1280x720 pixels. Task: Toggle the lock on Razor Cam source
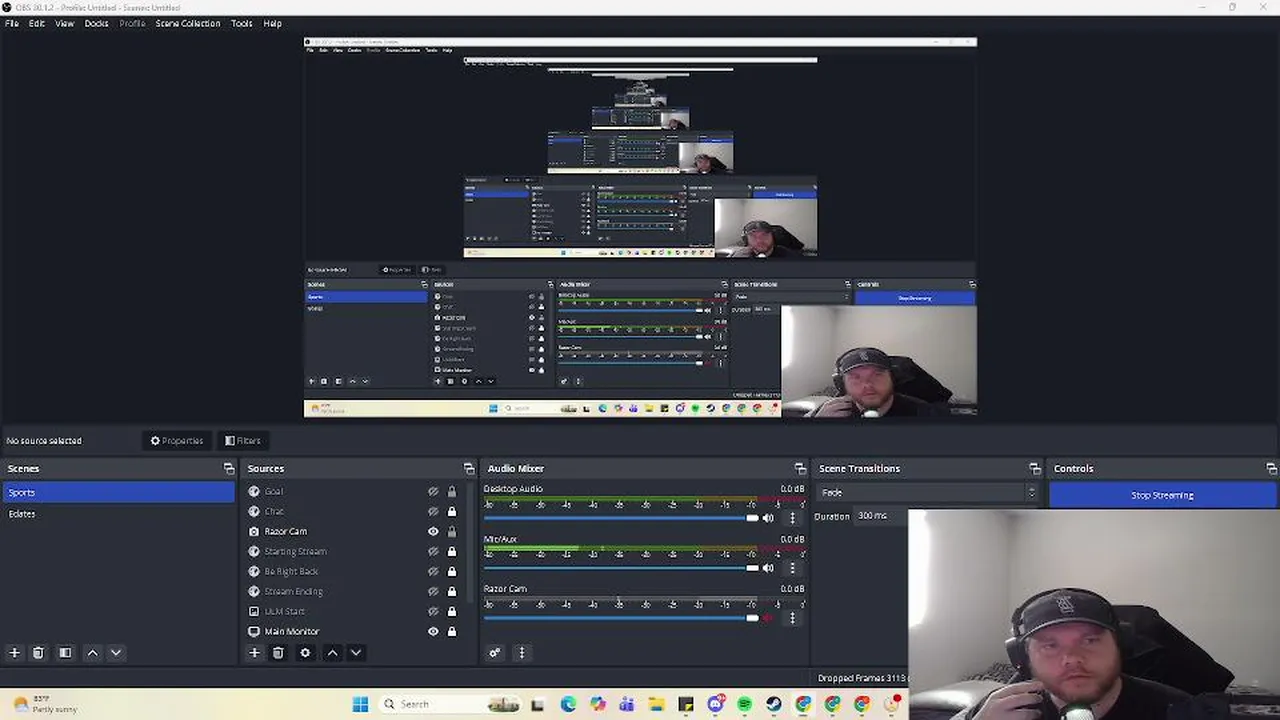pyautogui.click(x=452, y=531)
